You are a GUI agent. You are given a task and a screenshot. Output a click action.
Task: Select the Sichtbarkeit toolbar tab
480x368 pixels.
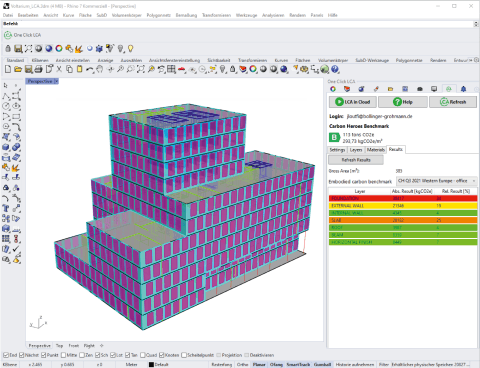tap(219, 60)
